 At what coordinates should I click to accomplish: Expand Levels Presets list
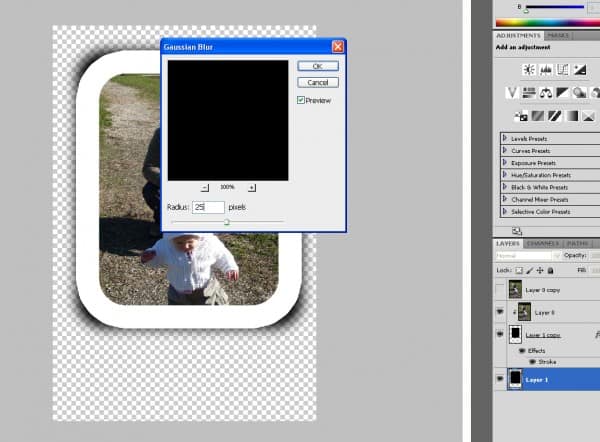tap(503, 138)
